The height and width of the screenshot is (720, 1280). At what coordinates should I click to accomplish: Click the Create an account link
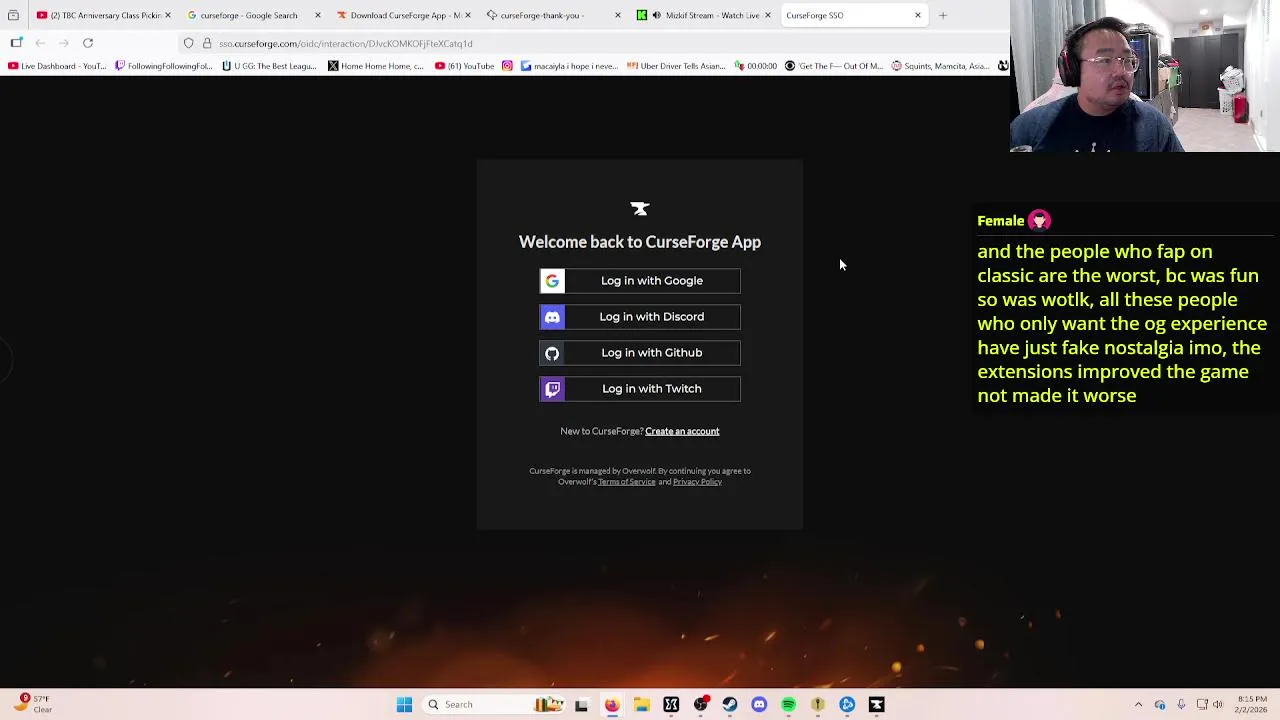tap(682, 431)
